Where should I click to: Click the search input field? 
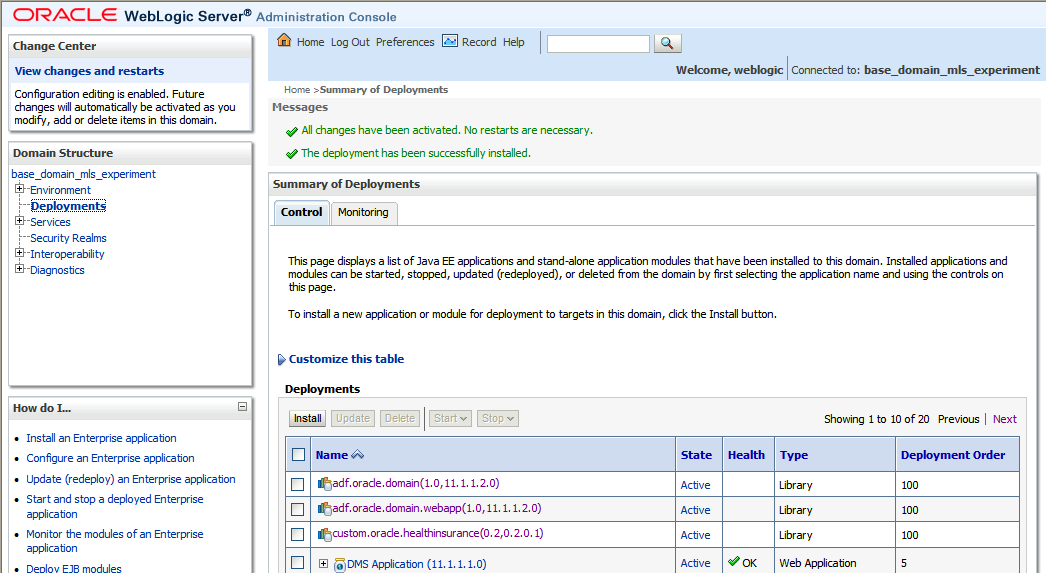pos(598,44)
